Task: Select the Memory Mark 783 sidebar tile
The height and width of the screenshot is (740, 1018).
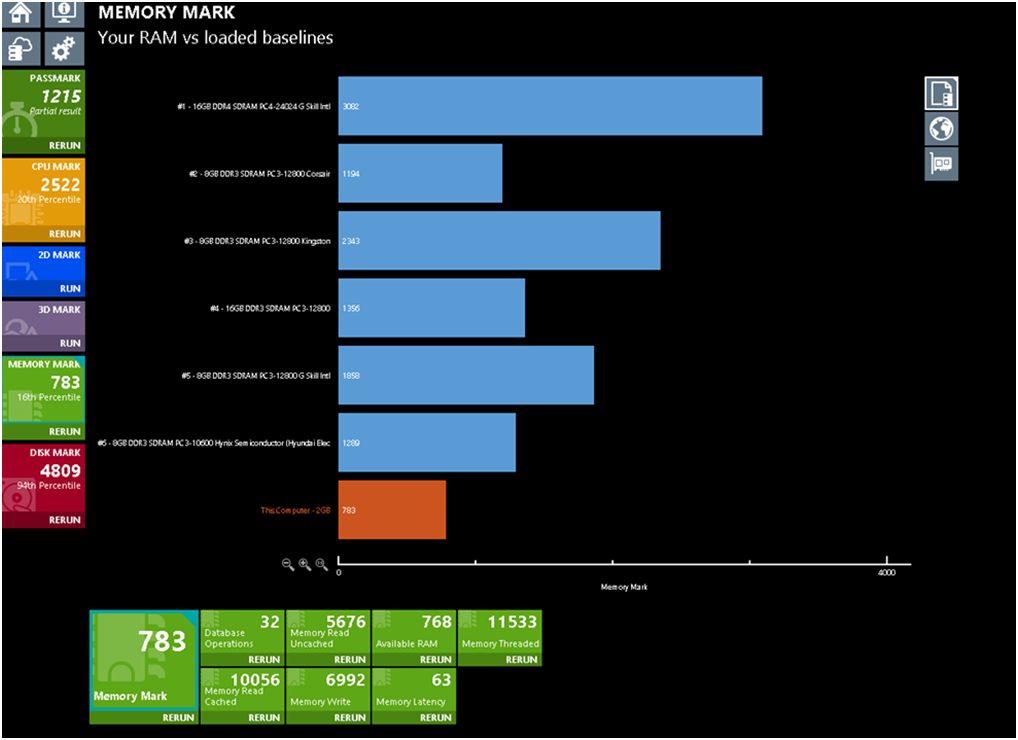Action: point(43,389)
